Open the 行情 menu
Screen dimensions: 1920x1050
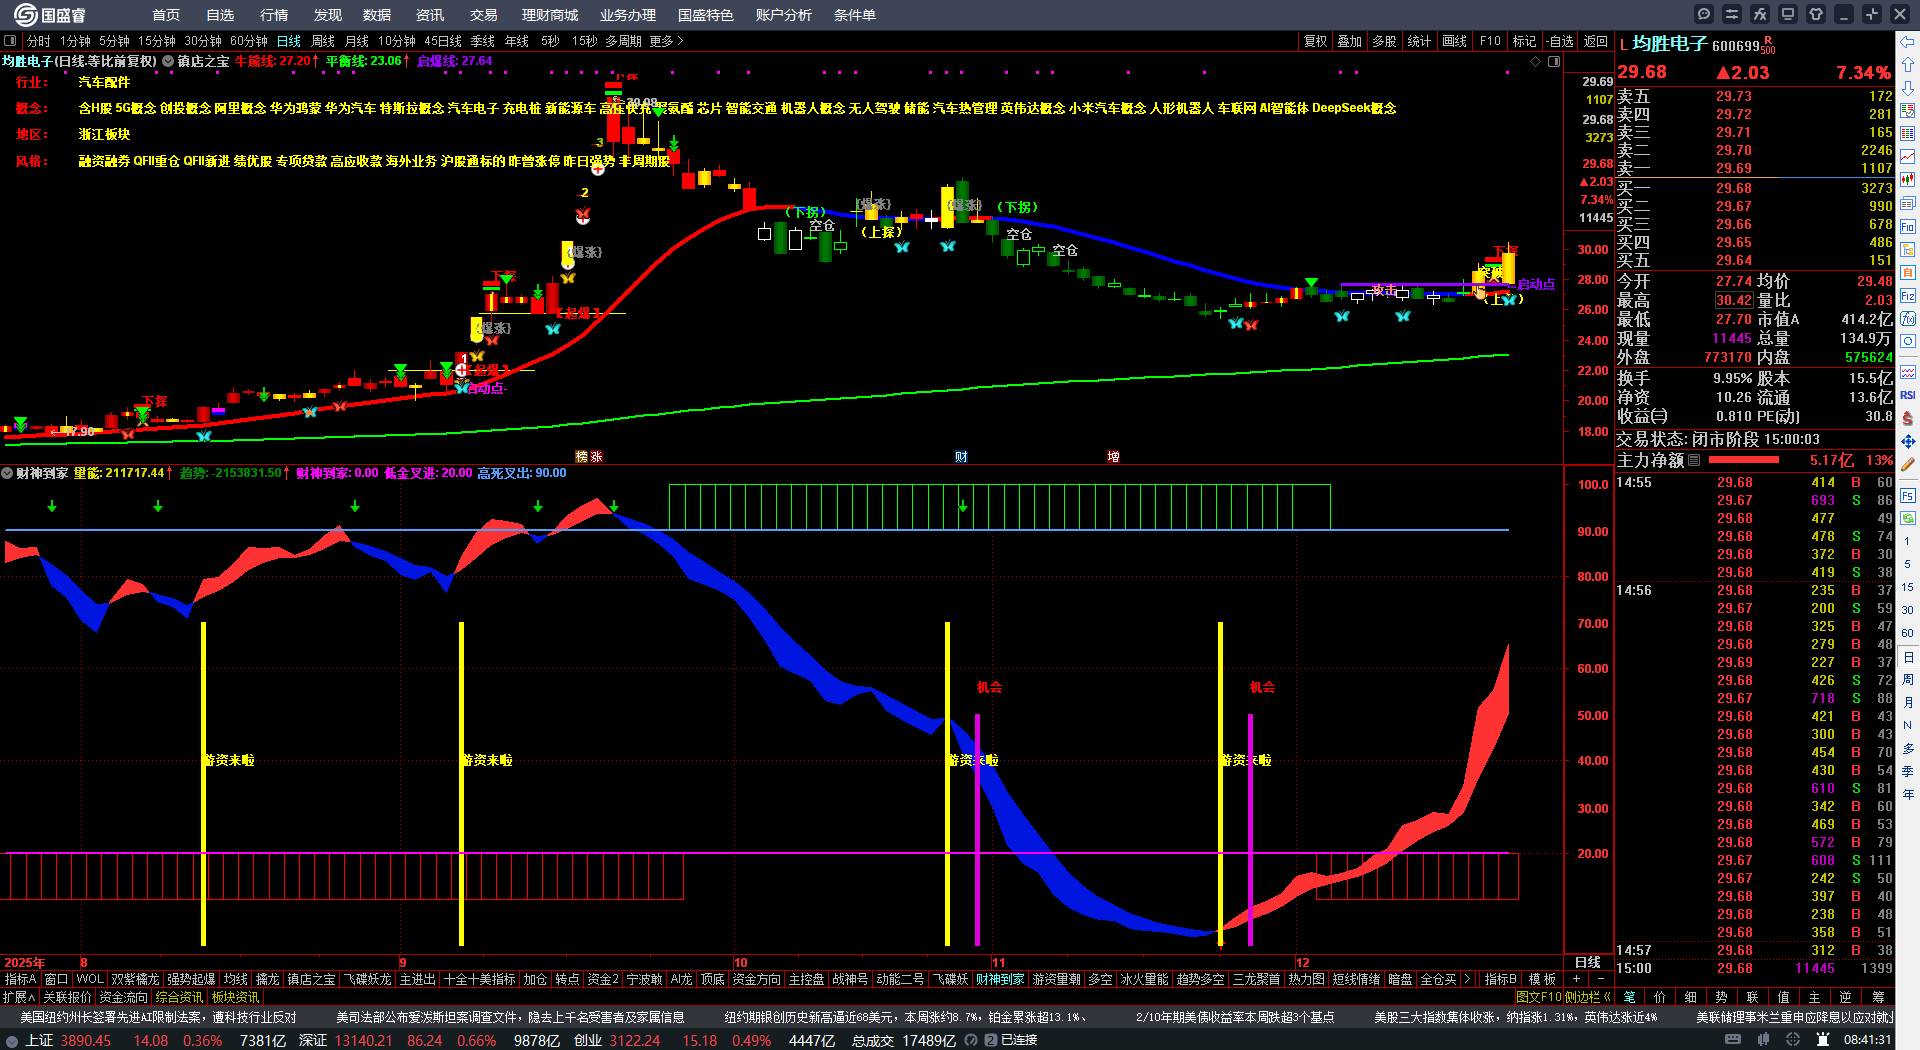click(x=274, y=15)
